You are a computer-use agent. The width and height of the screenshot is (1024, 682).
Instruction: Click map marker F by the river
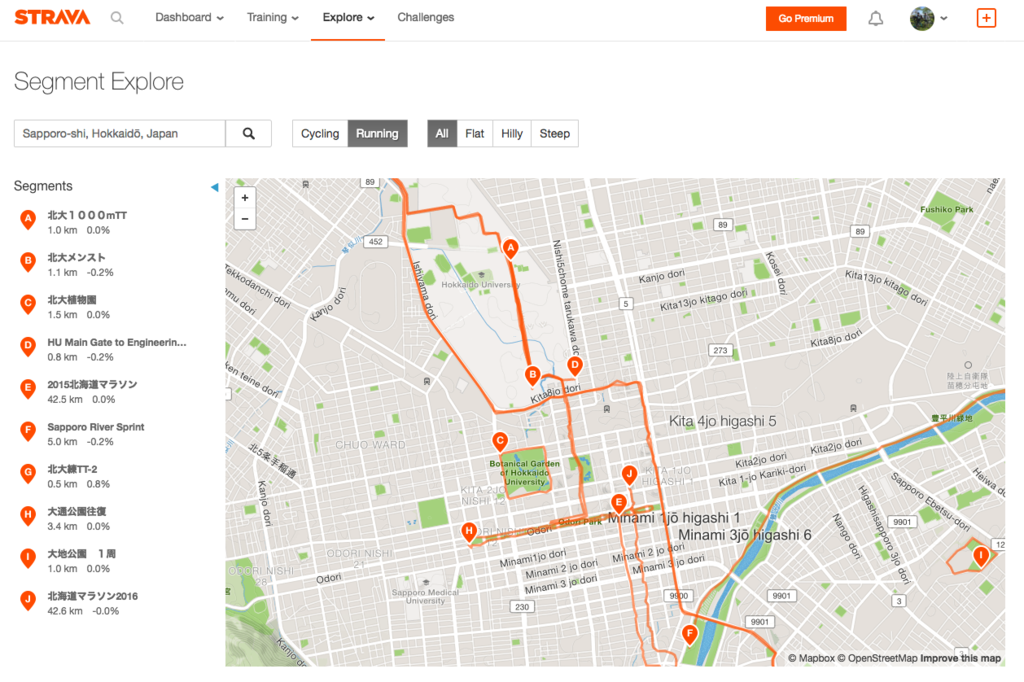click(690, 633)
